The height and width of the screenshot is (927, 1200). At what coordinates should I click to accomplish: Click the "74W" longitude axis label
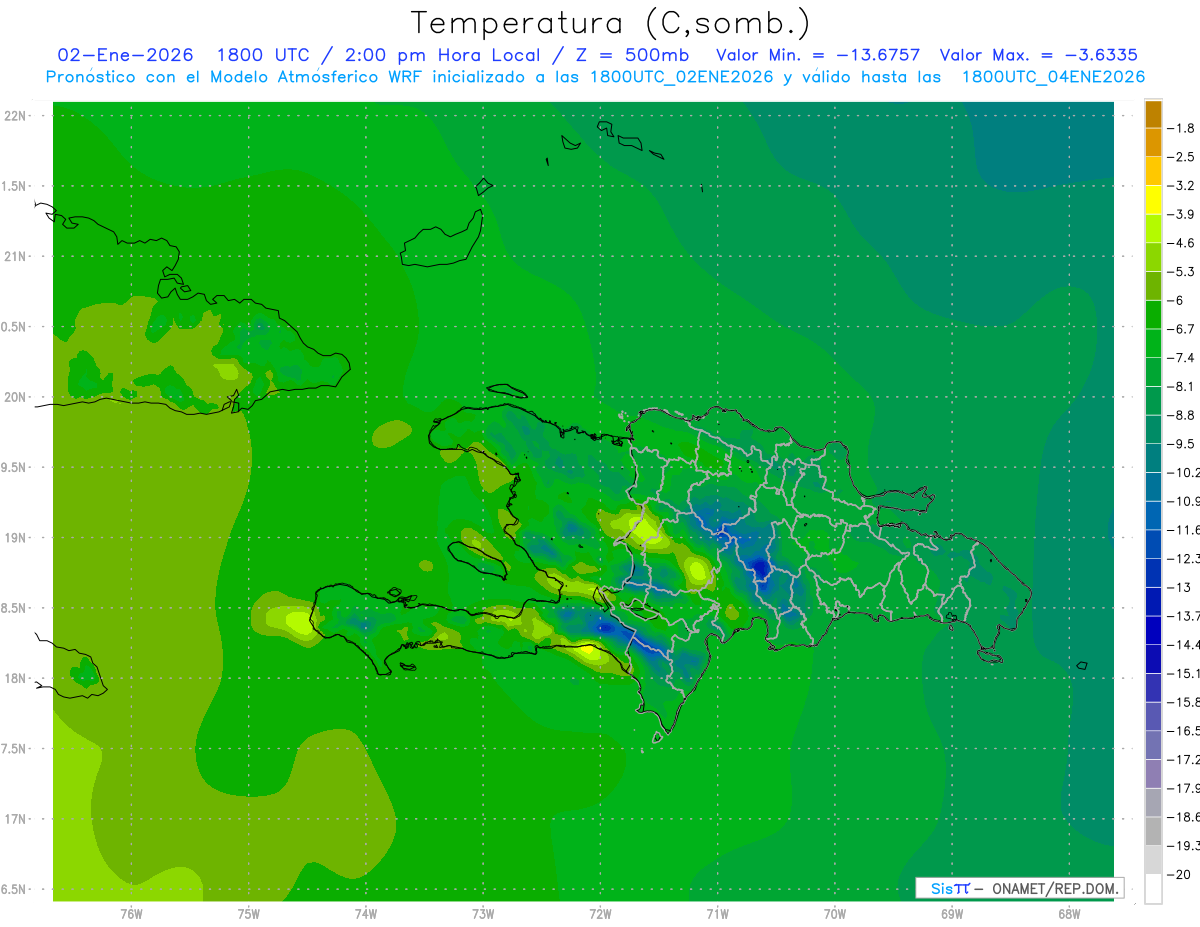coord(366,914)
